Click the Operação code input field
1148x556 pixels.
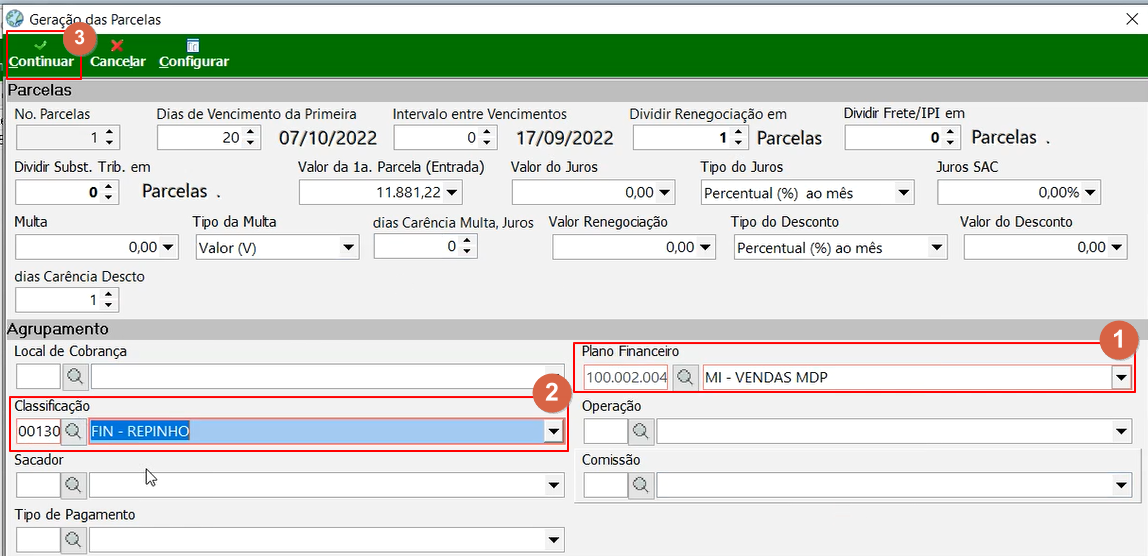click(605, 431)
